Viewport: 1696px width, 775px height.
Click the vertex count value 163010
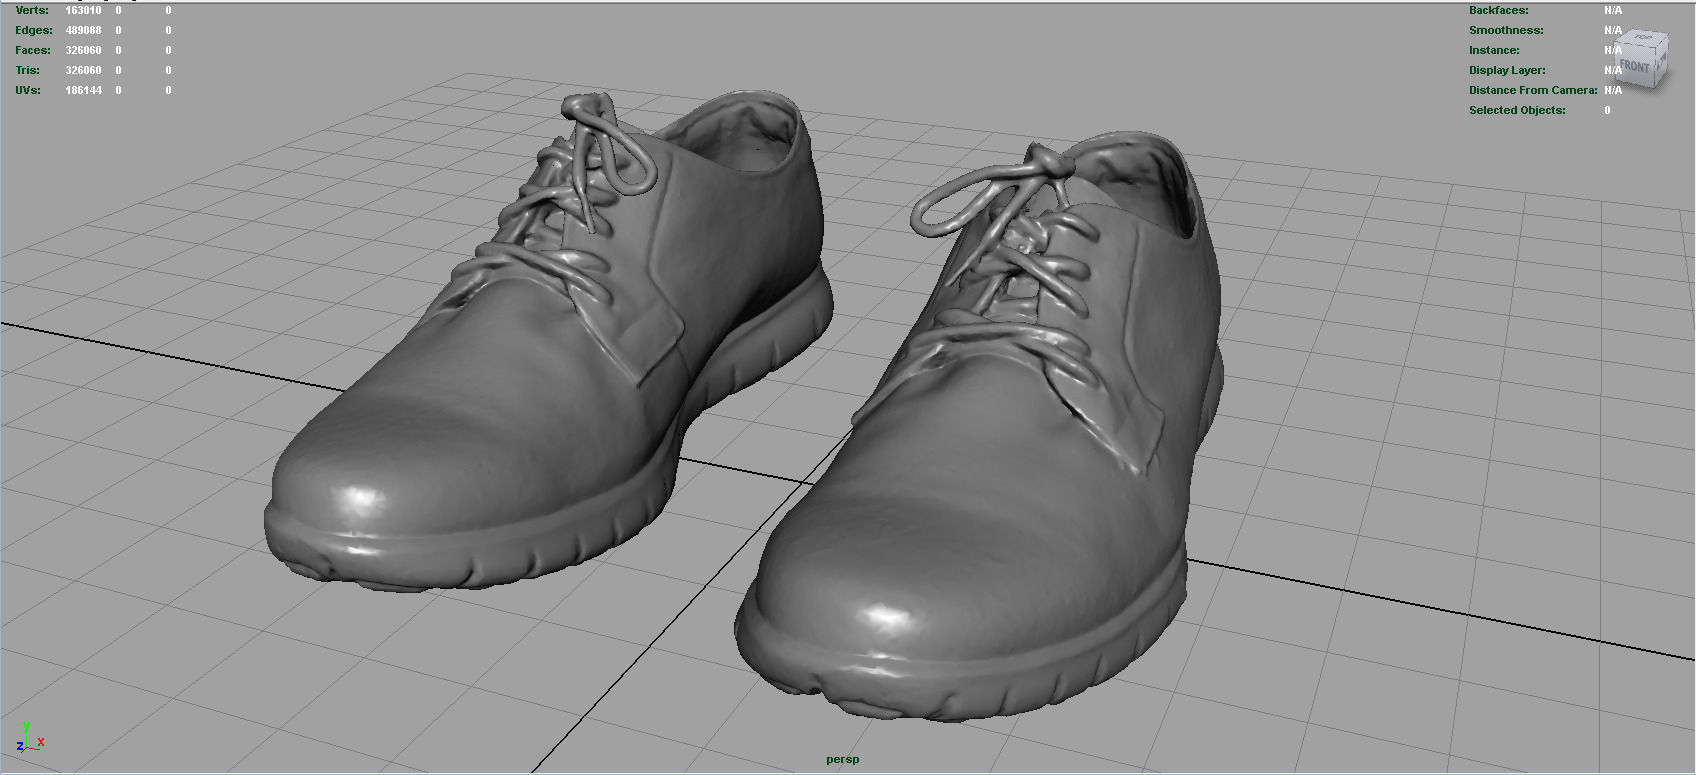(x=83, y=10)
